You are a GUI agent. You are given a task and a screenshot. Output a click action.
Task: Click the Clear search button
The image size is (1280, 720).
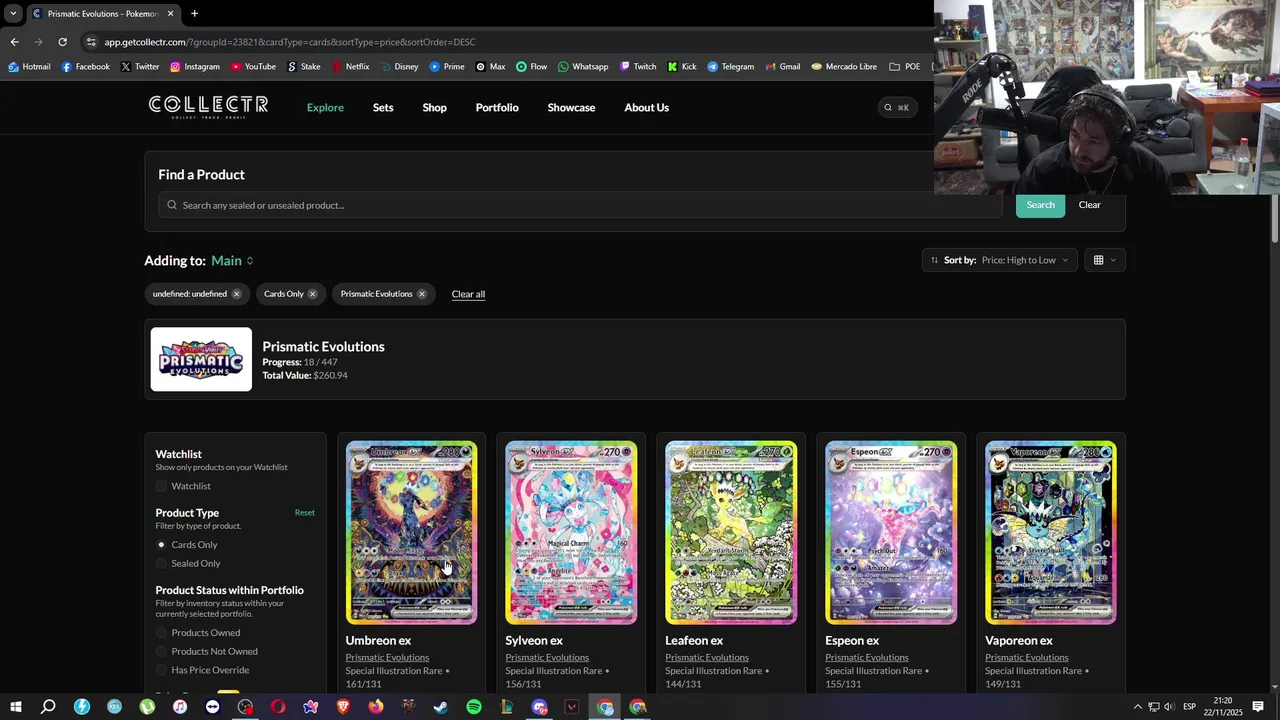coord(1089,205)
